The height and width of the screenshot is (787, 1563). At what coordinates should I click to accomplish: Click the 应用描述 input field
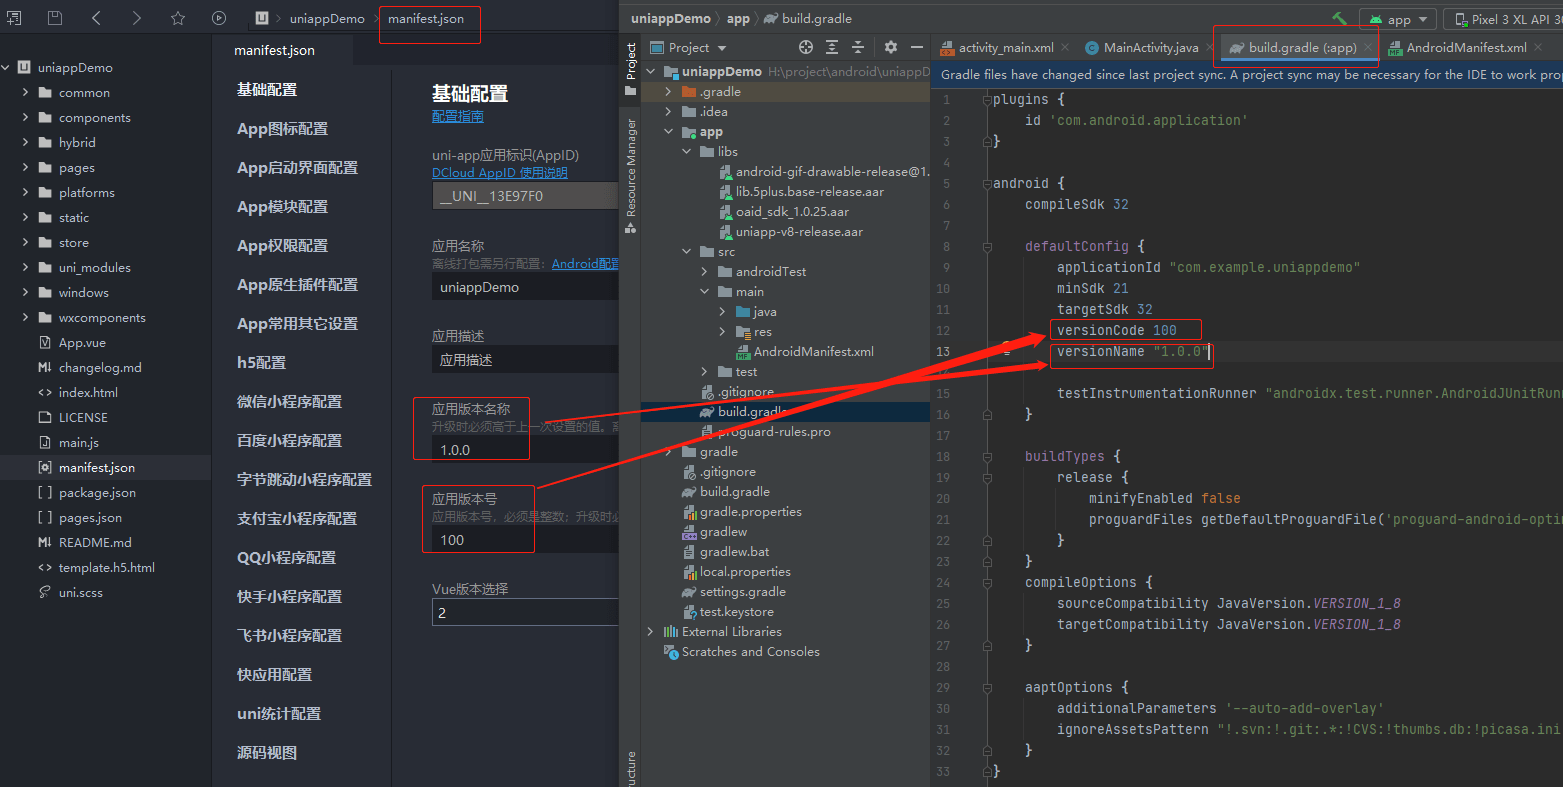525,359
